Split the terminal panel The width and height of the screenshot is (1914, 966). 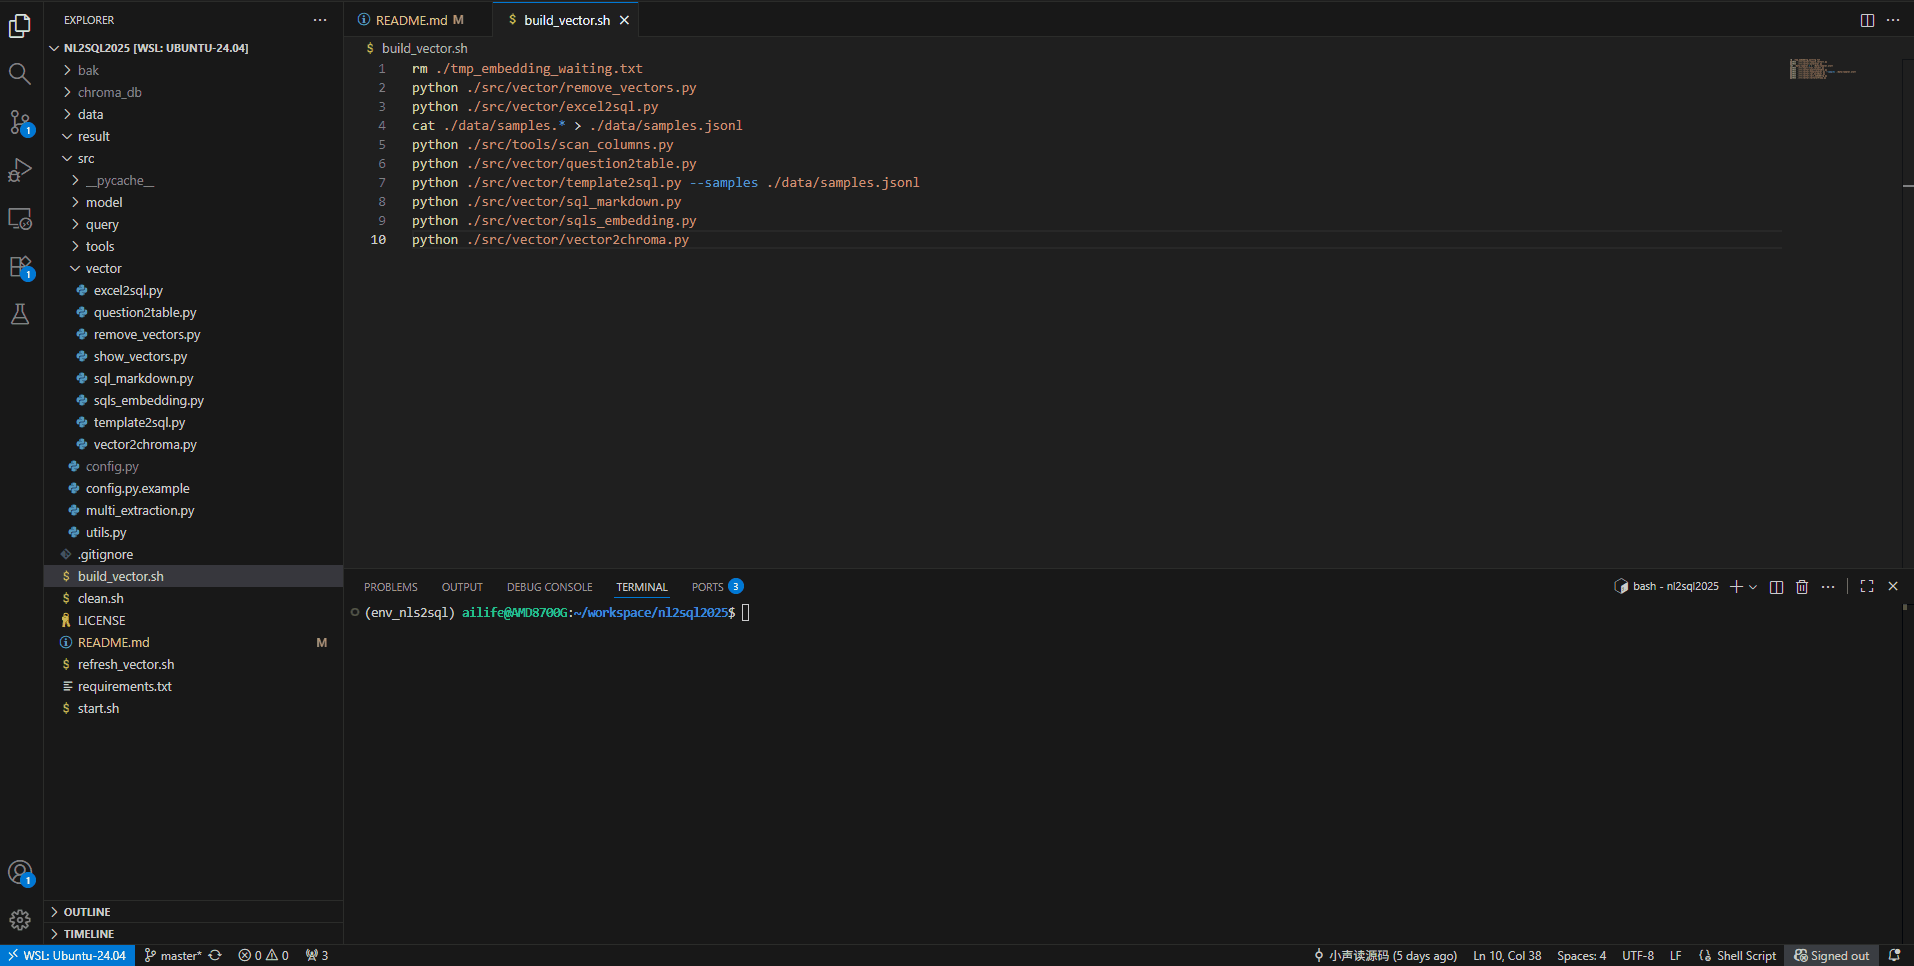click(1776, 587)
